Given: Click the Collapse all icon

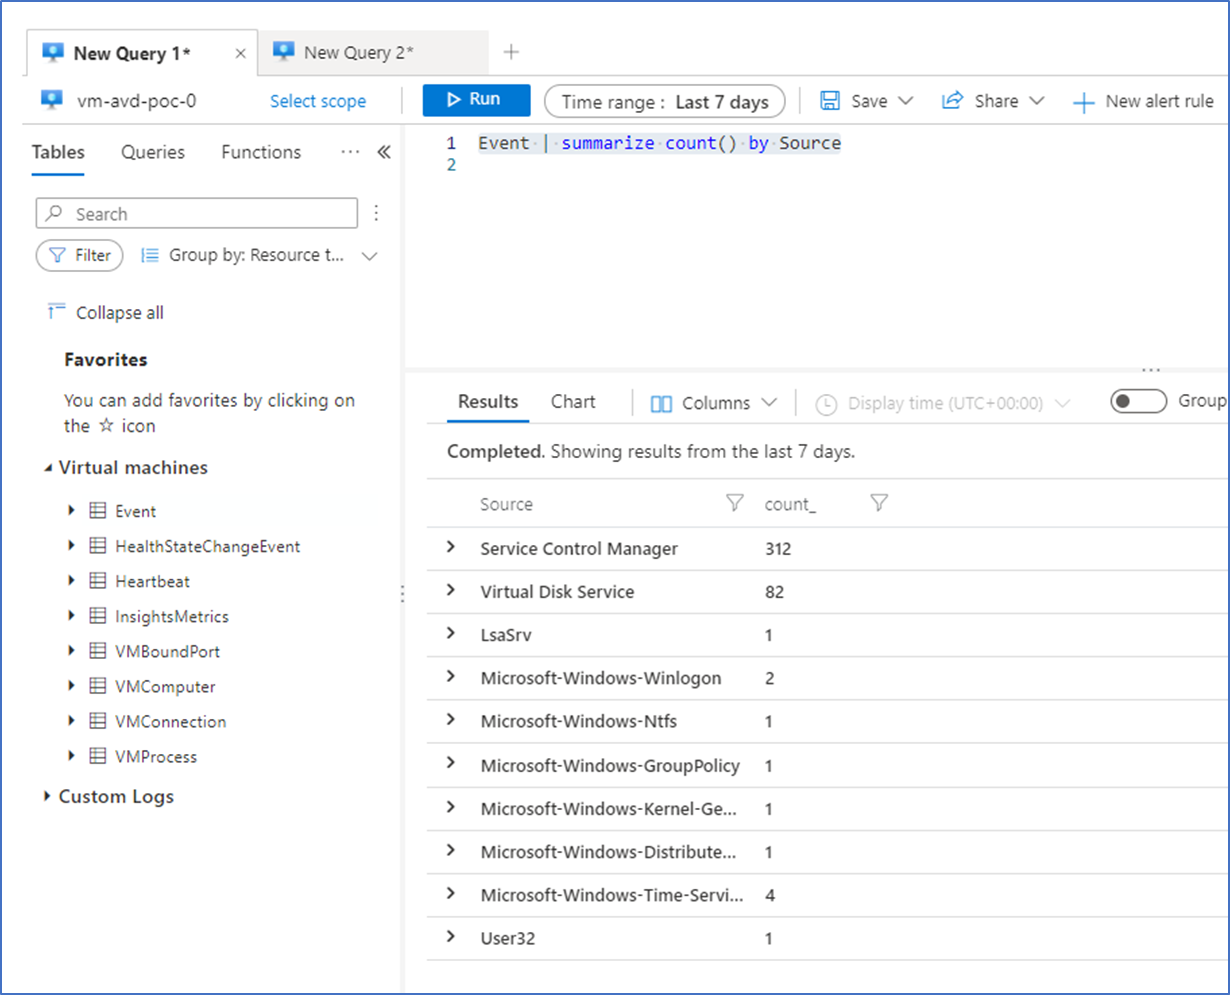Looking at the screenshot, I should click(x=56, y=312).
